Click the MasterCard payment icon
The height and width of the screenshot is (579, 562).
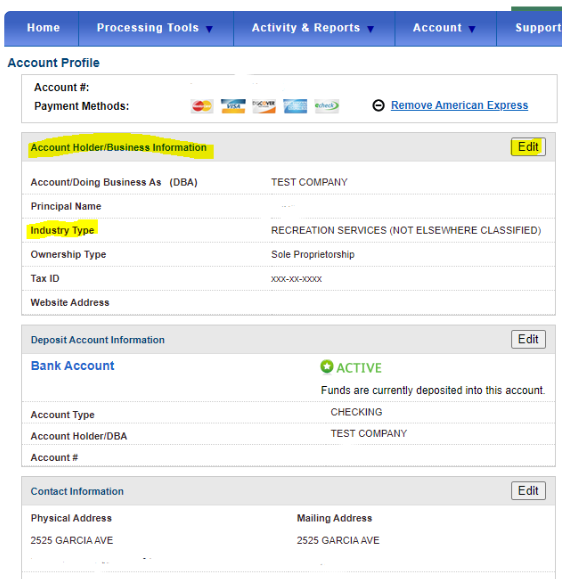[x=202, y=106]
